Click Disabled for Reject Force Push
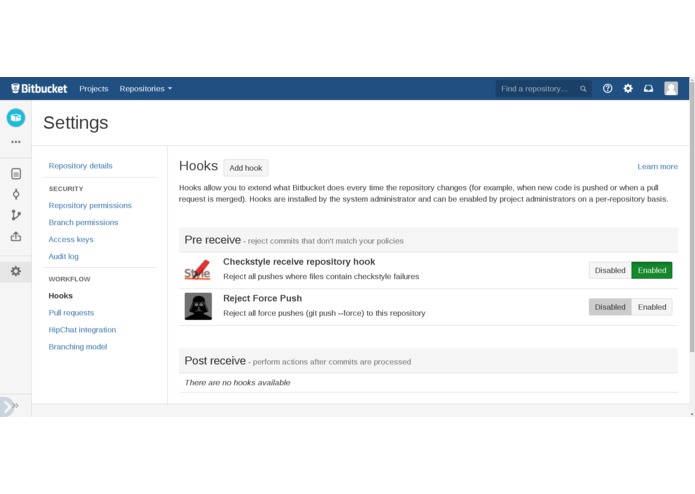This screenshot has height=494, width=695. pos(610,307)
